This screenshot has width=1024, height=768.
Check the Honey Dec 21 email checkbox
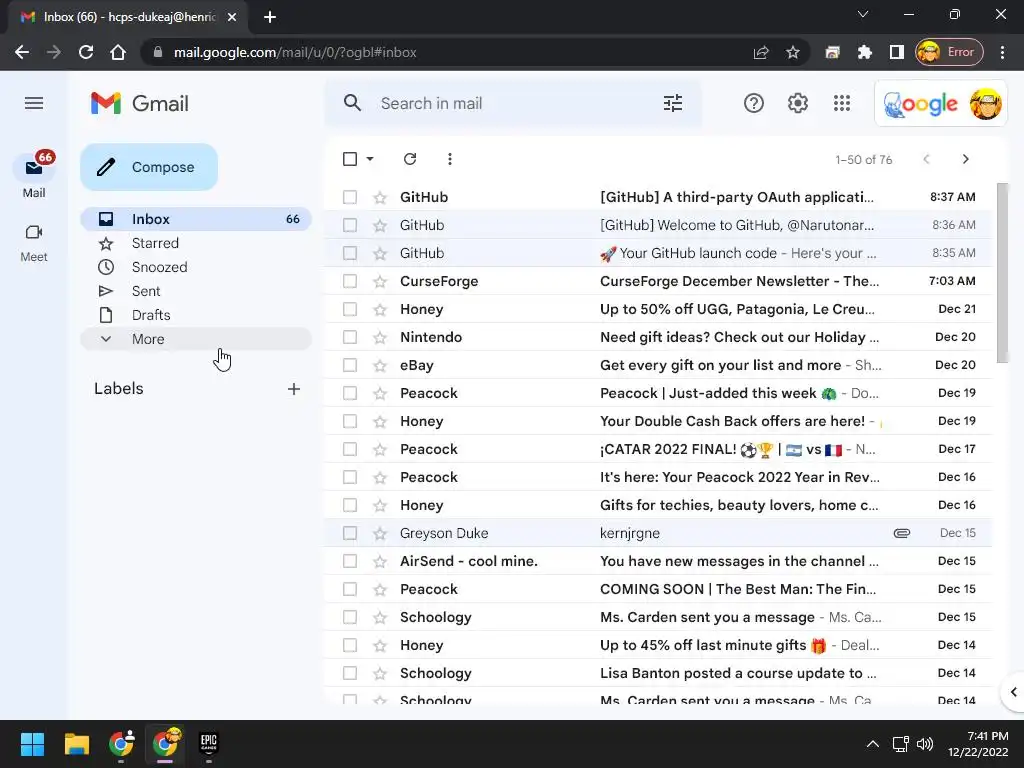coord(350,310)
